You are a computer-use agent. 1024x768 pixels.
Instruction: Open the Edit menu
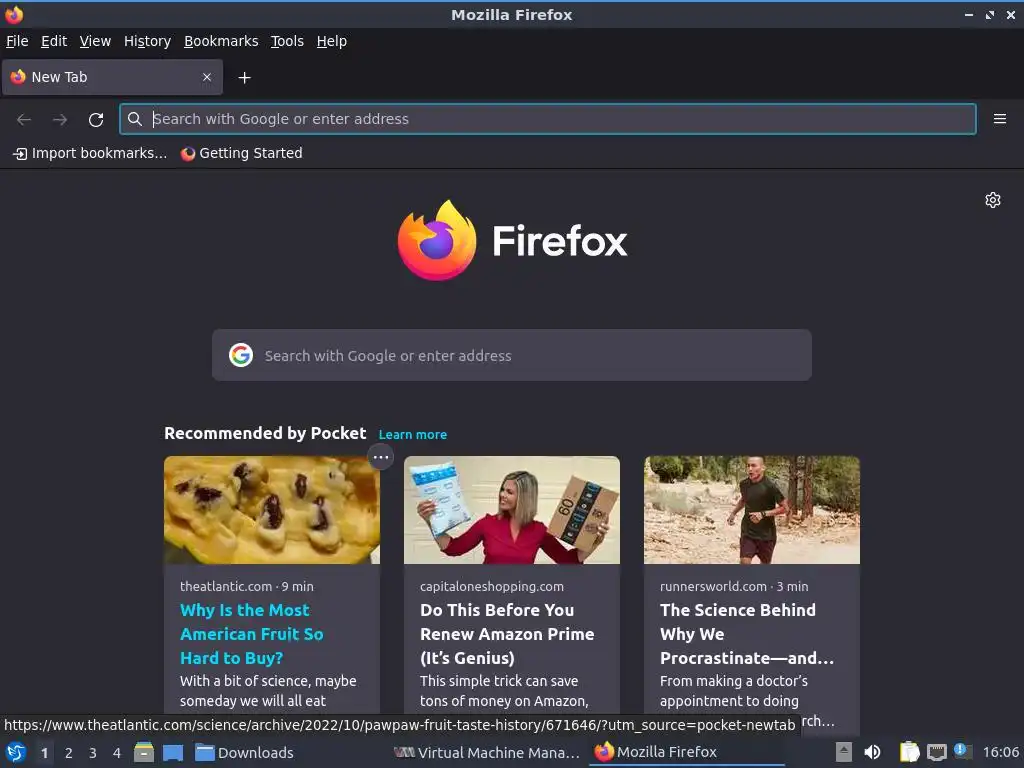[54, 41]
